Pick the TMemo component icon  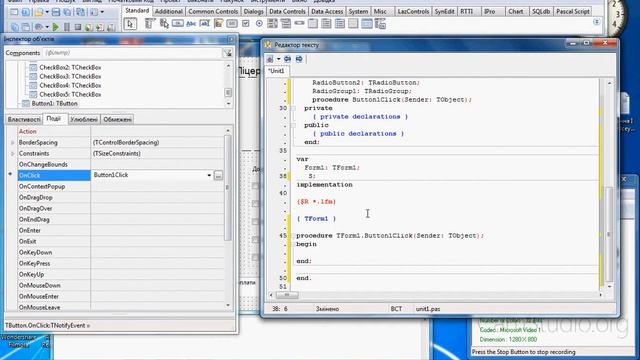(218, 24)
